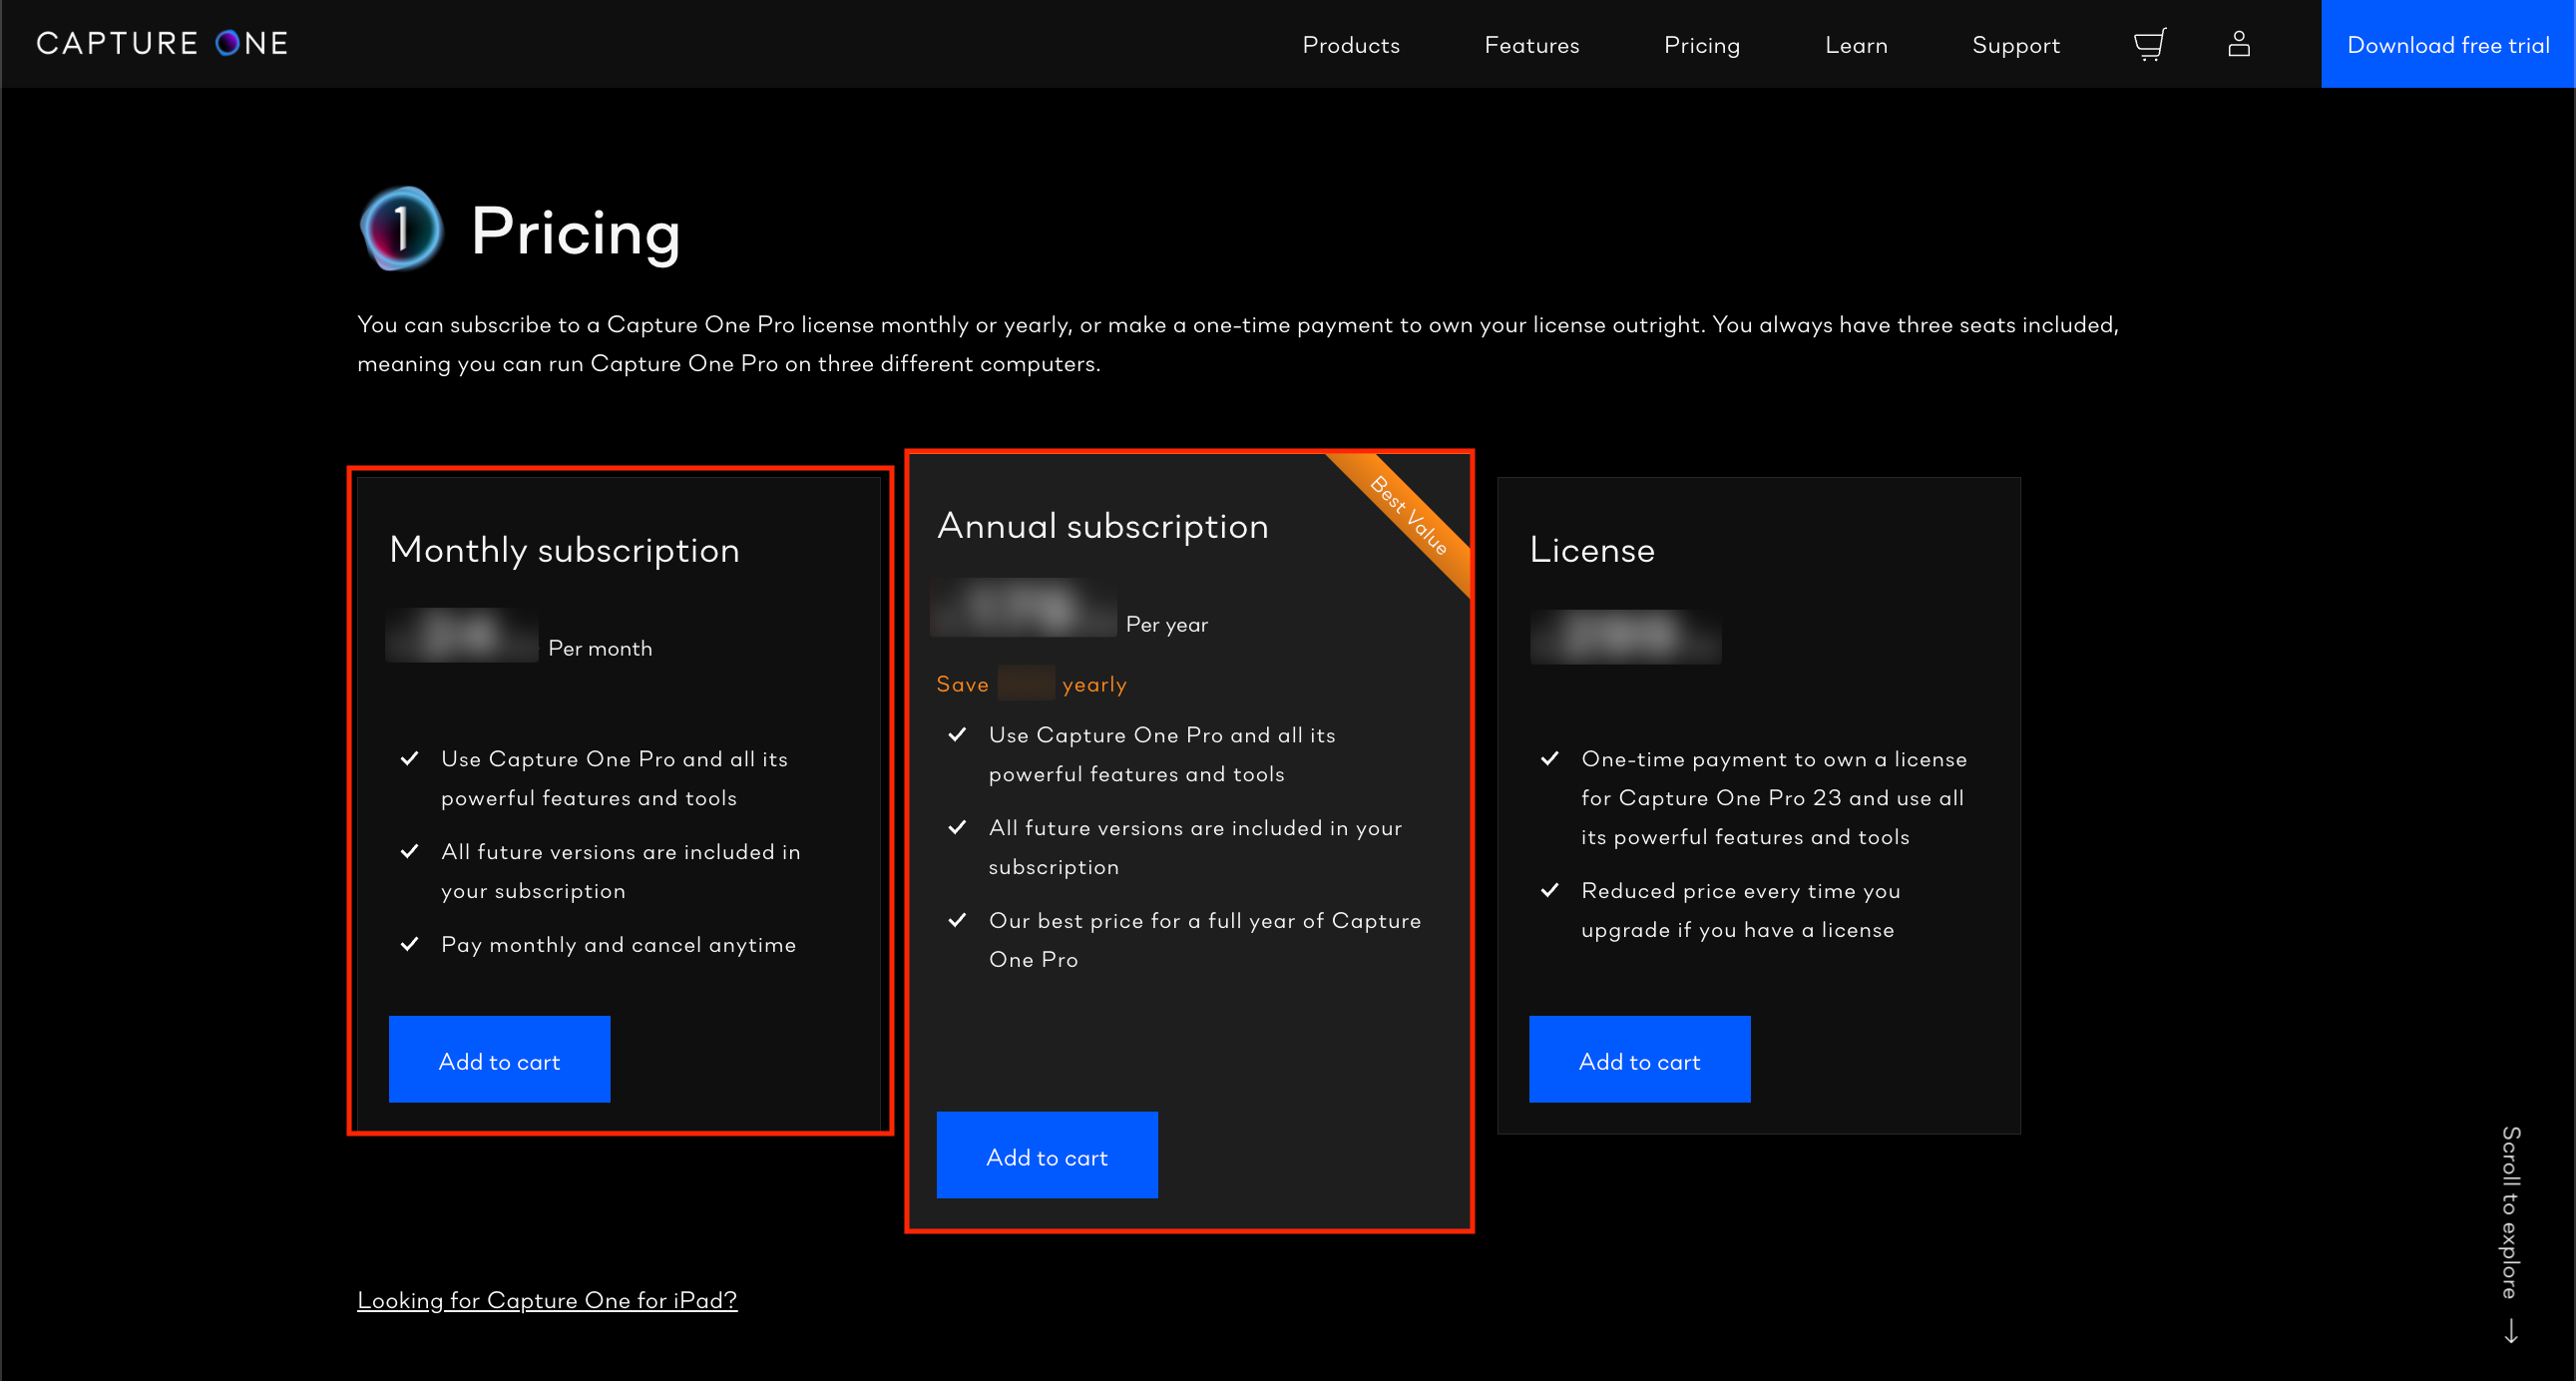Click 'Reduced price every time you upgrade' text
The height and width of the screenshot is (1381, 2576).
1741,910
